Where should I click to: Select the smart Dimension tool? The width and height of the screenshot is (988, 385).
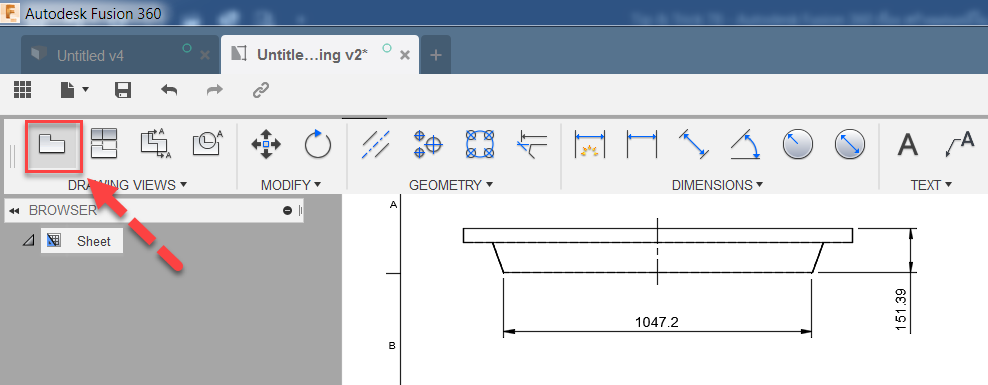click(x=590, y=144)
